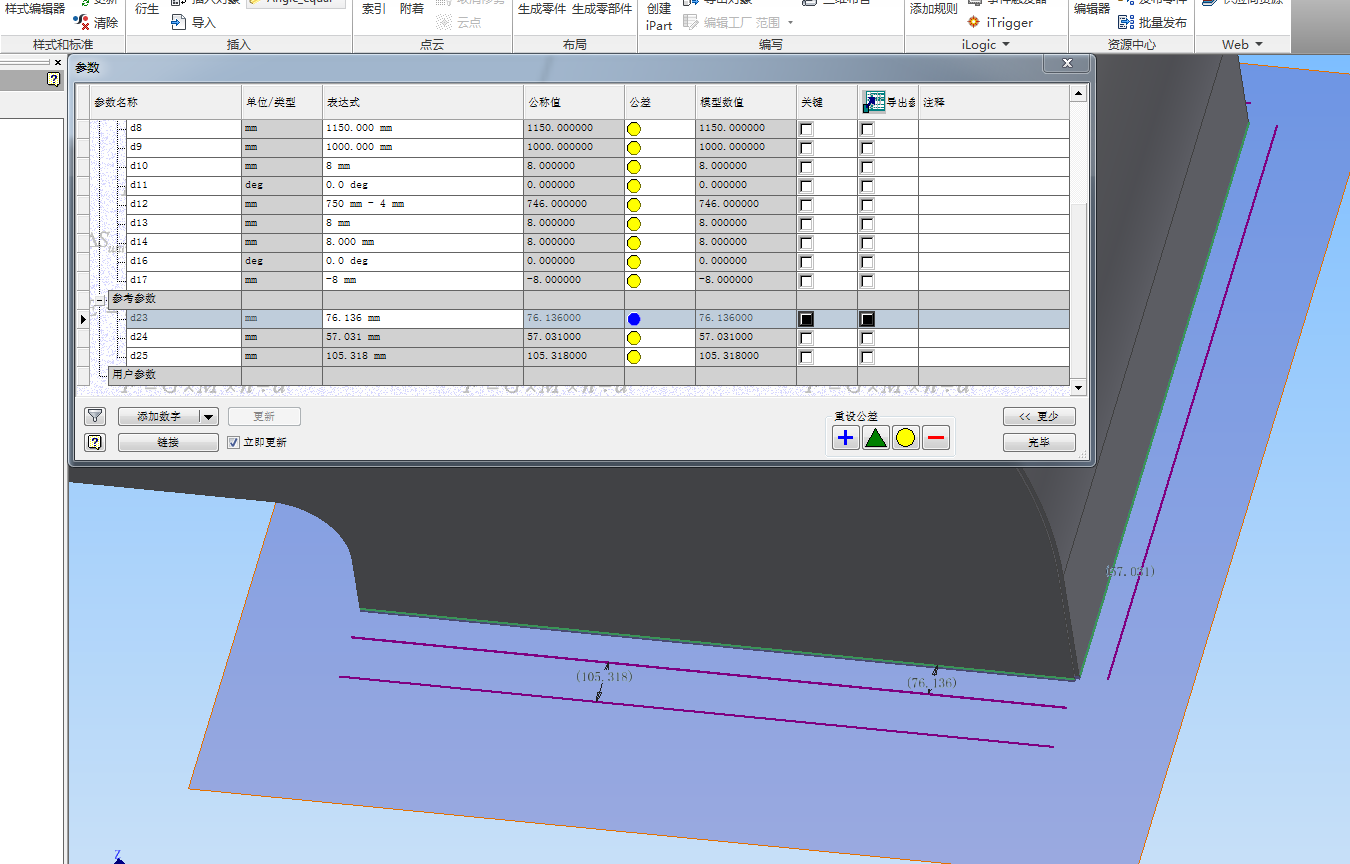
Task: Click the blue plus upper tolerance icon
Action: point(846,438)
